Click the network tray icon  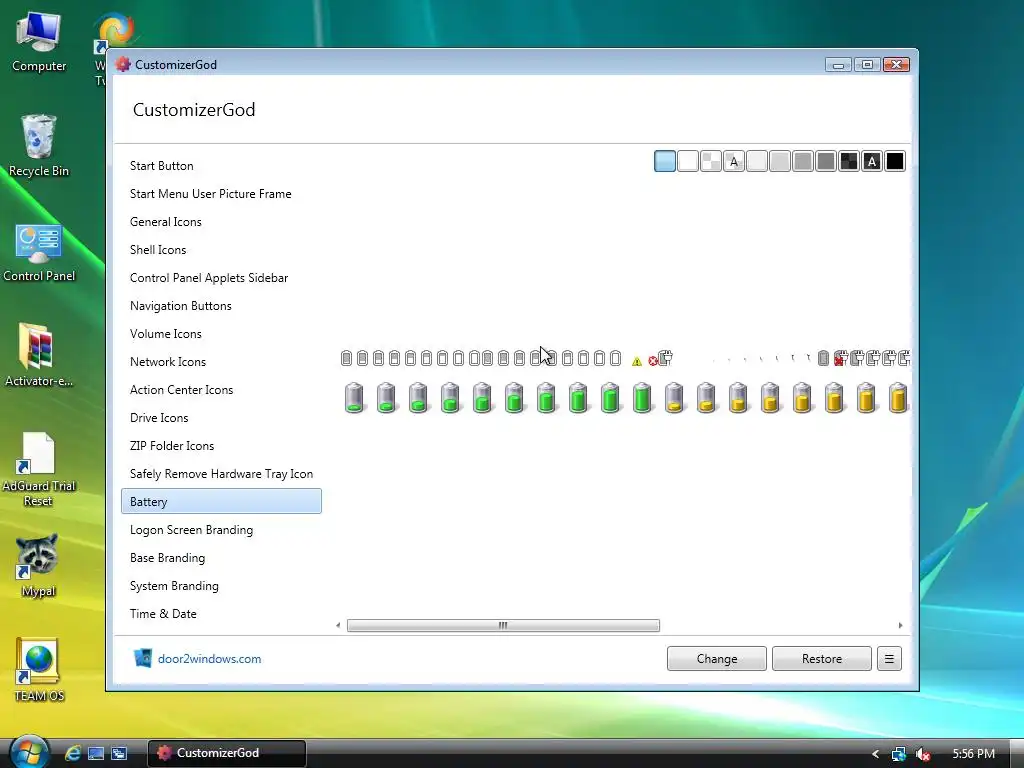(x=899, y=754)
